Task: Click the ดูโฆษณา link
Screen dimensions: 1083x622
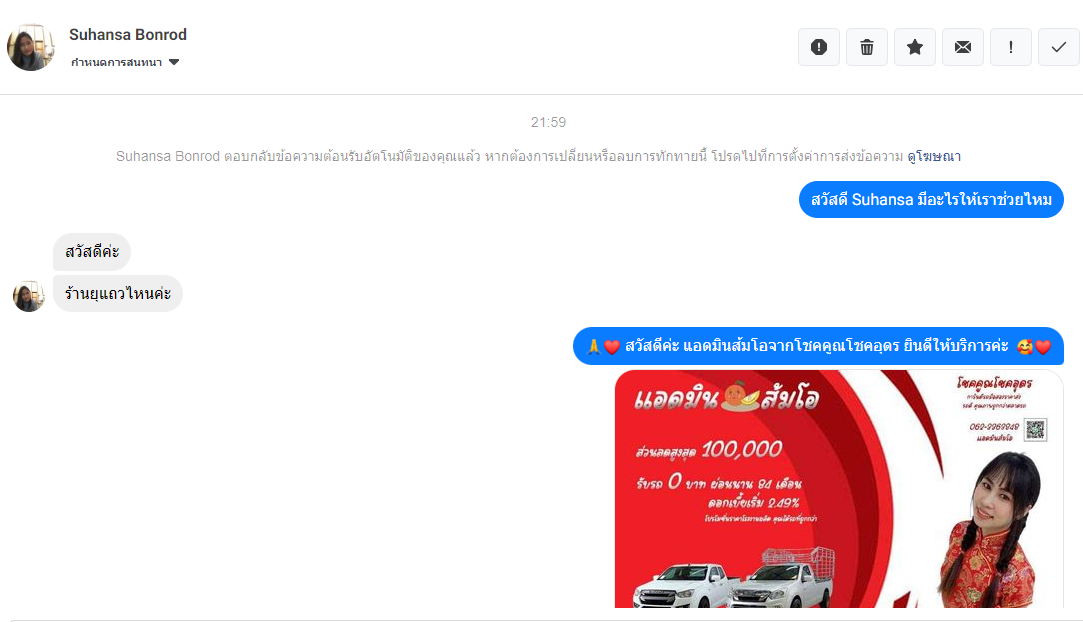Action: click(934, 157)
